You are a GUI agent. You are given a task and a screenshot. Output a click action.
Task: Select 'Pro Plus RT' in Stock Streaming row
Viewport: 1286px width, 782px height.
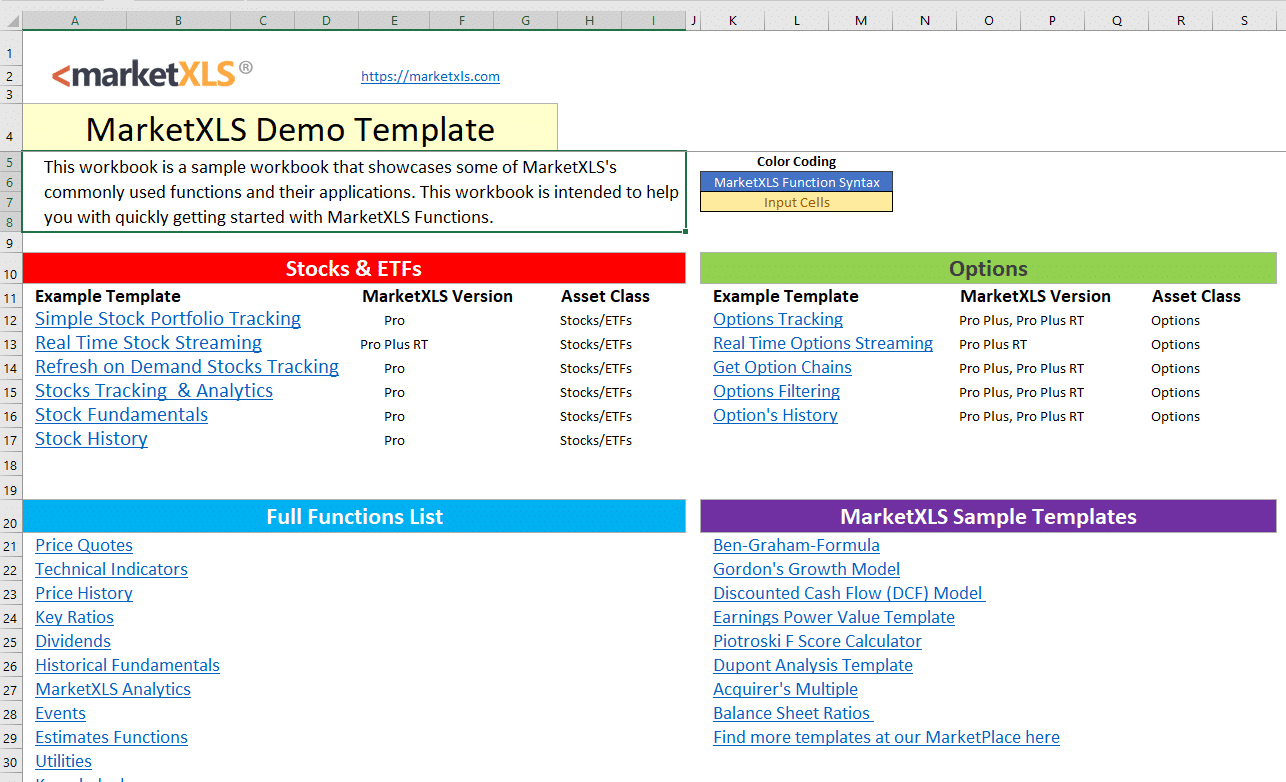coord(394,344)
